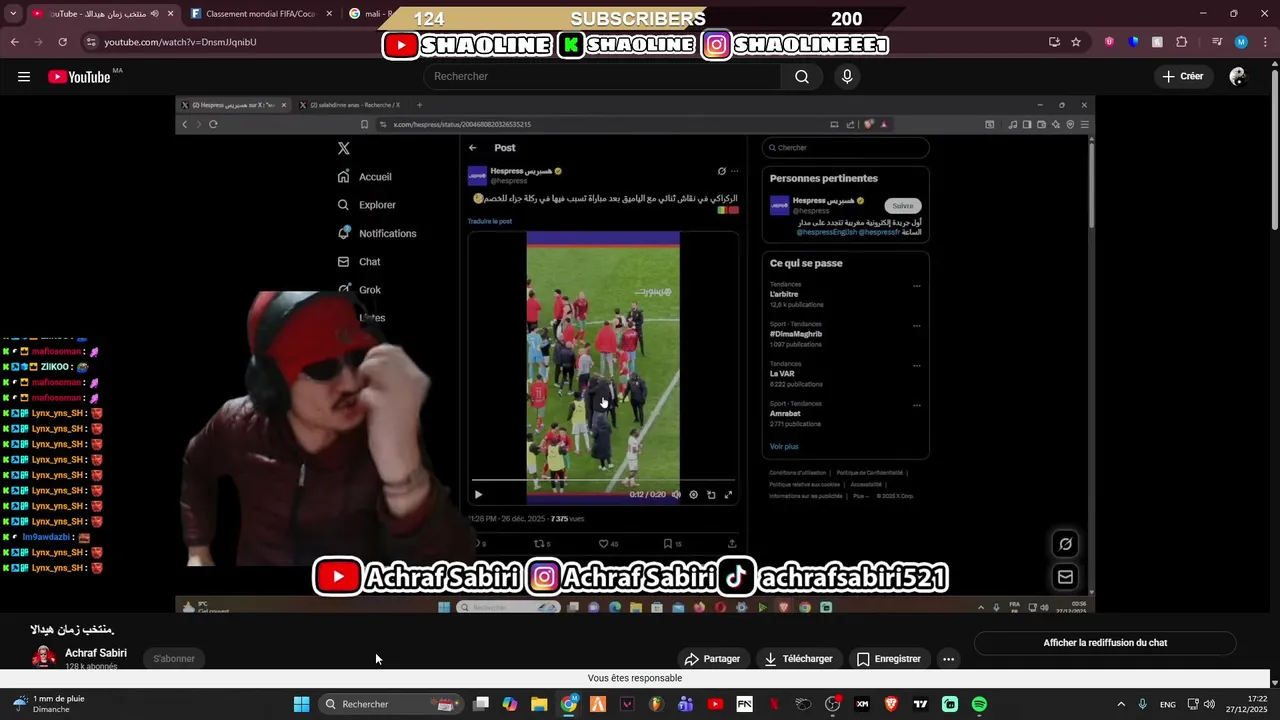This screenshot has height=720, width=1280.
Task: Go to the YouTube home logo
Action: tap(79, 77)
